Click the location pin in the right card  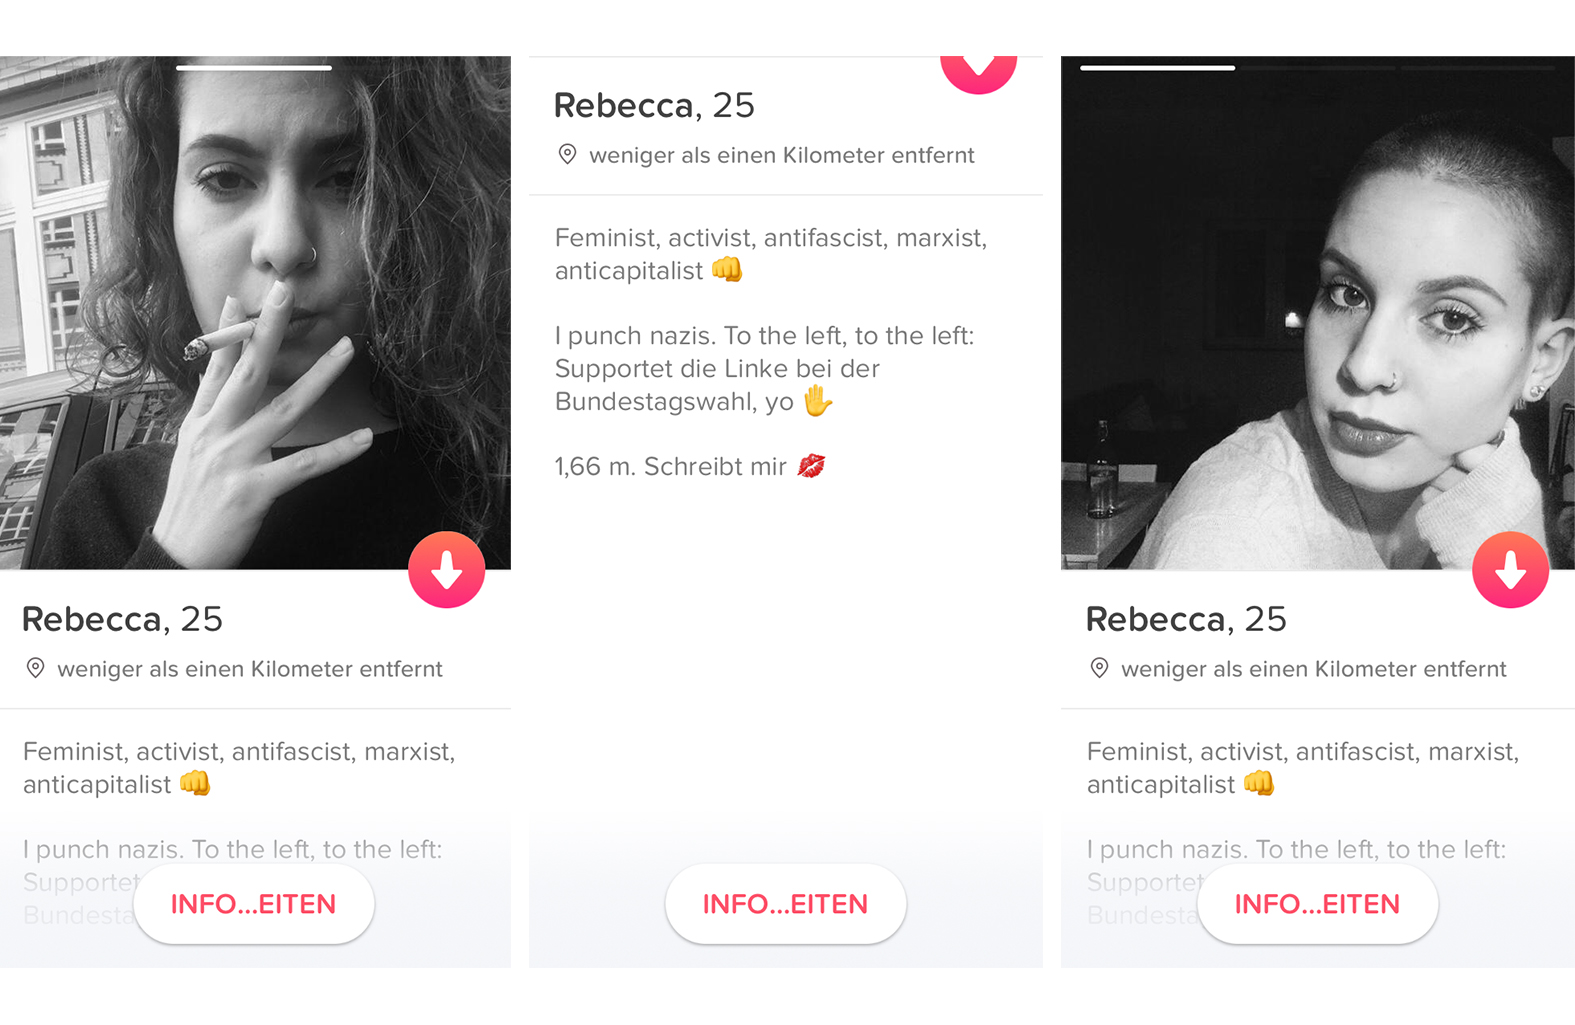click(1099, 668)
